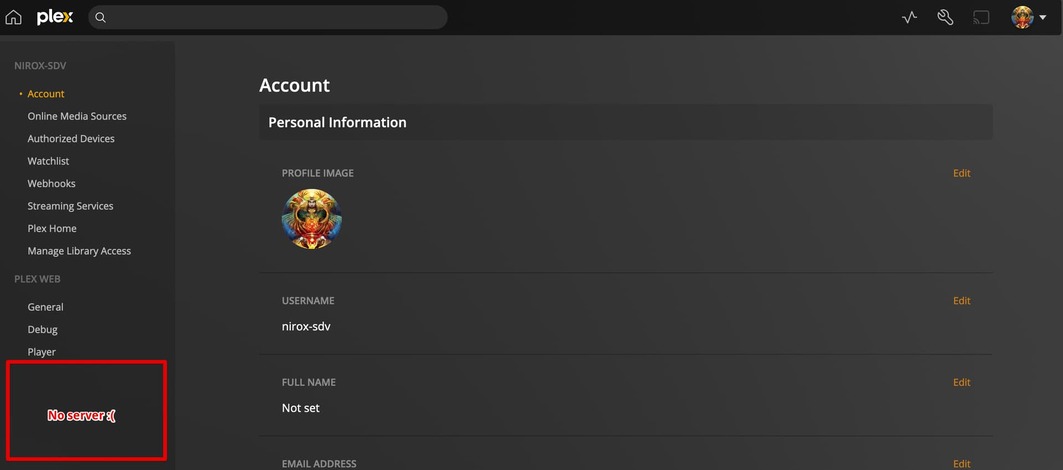Edit the username

coord(961,301)
